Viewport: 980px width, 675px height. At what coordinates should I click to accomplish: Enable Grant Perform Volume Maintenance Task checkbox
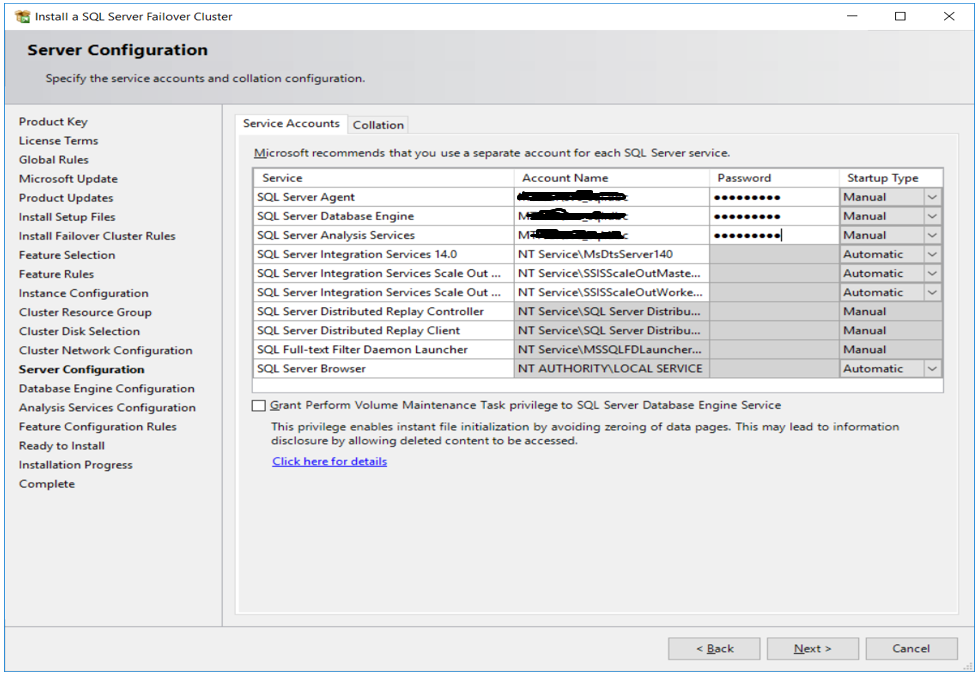[x=259, y=406]
